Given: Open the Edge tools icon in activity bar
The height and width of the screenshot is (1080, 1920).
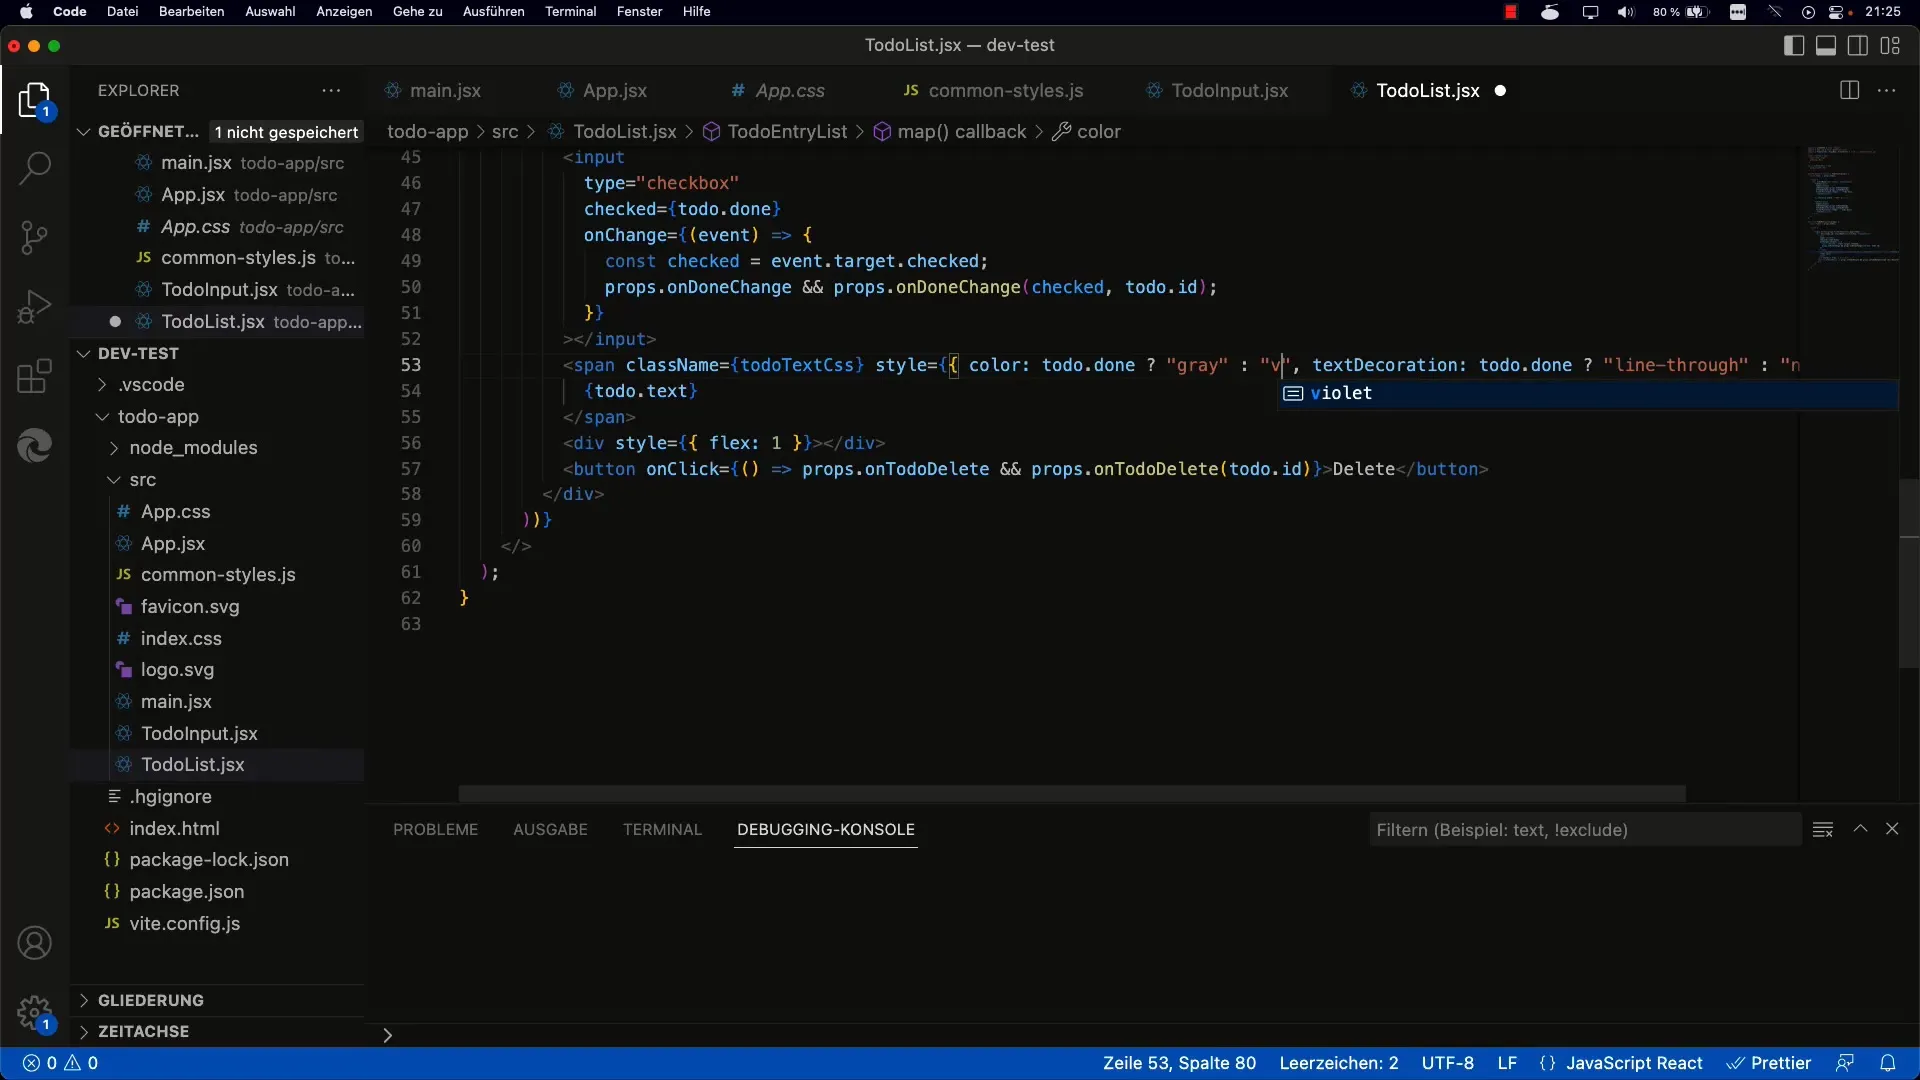Looking at the screenshot, I should click(35, 445).
